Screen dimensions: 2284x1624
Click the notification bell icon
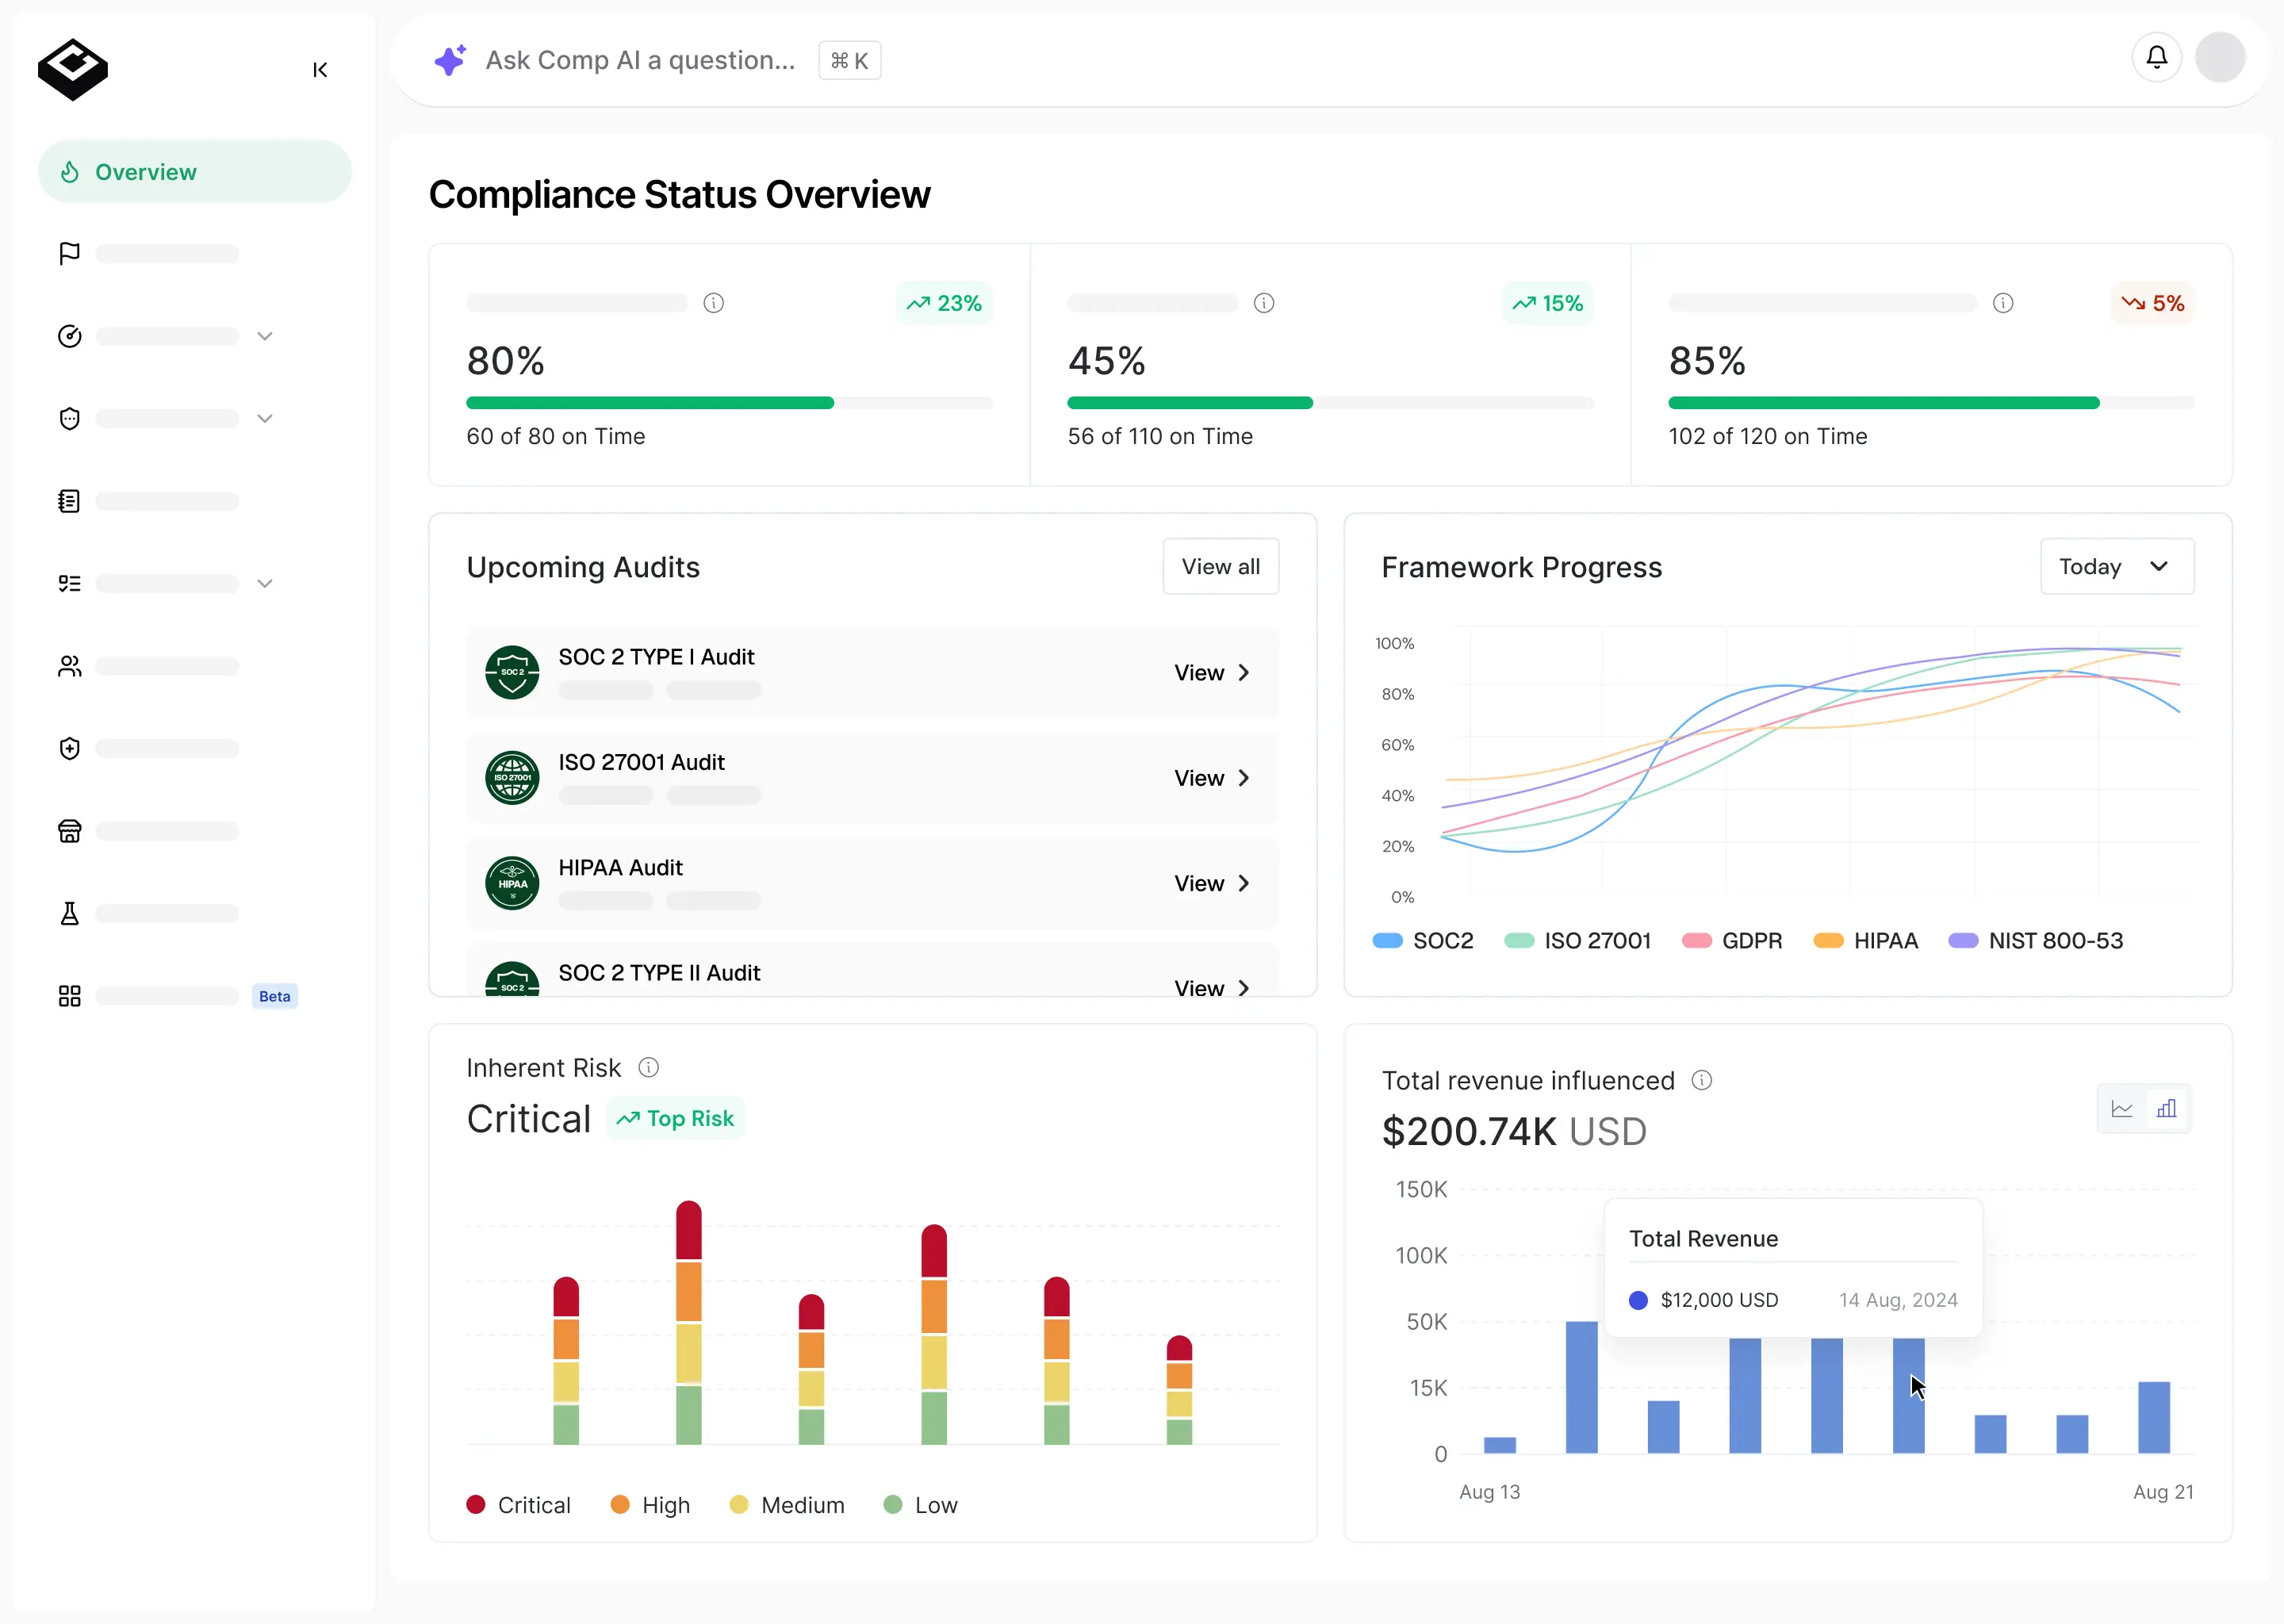pos(2156,58)
